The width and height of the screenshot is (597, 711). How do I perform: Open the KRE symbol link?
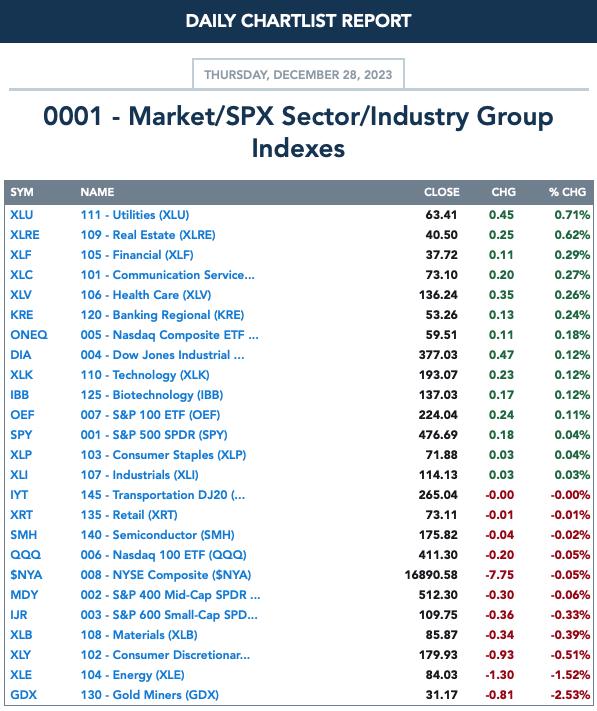pyautogui.click(x=21, y=315)
